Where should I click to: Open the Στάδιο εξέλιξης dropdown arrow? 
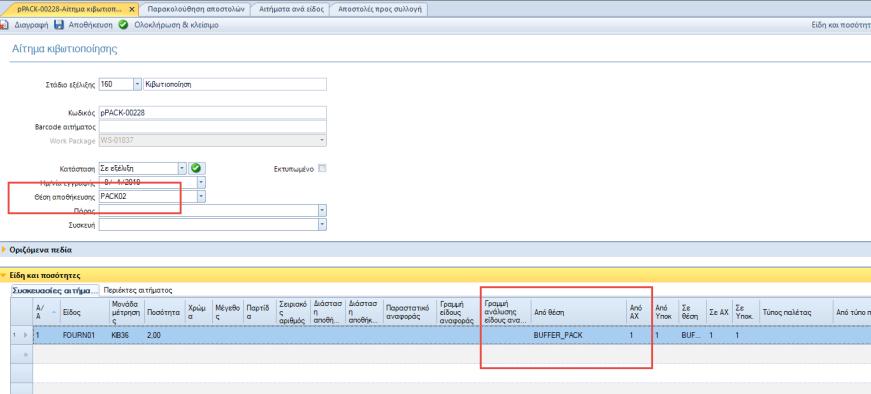[137, 84]
